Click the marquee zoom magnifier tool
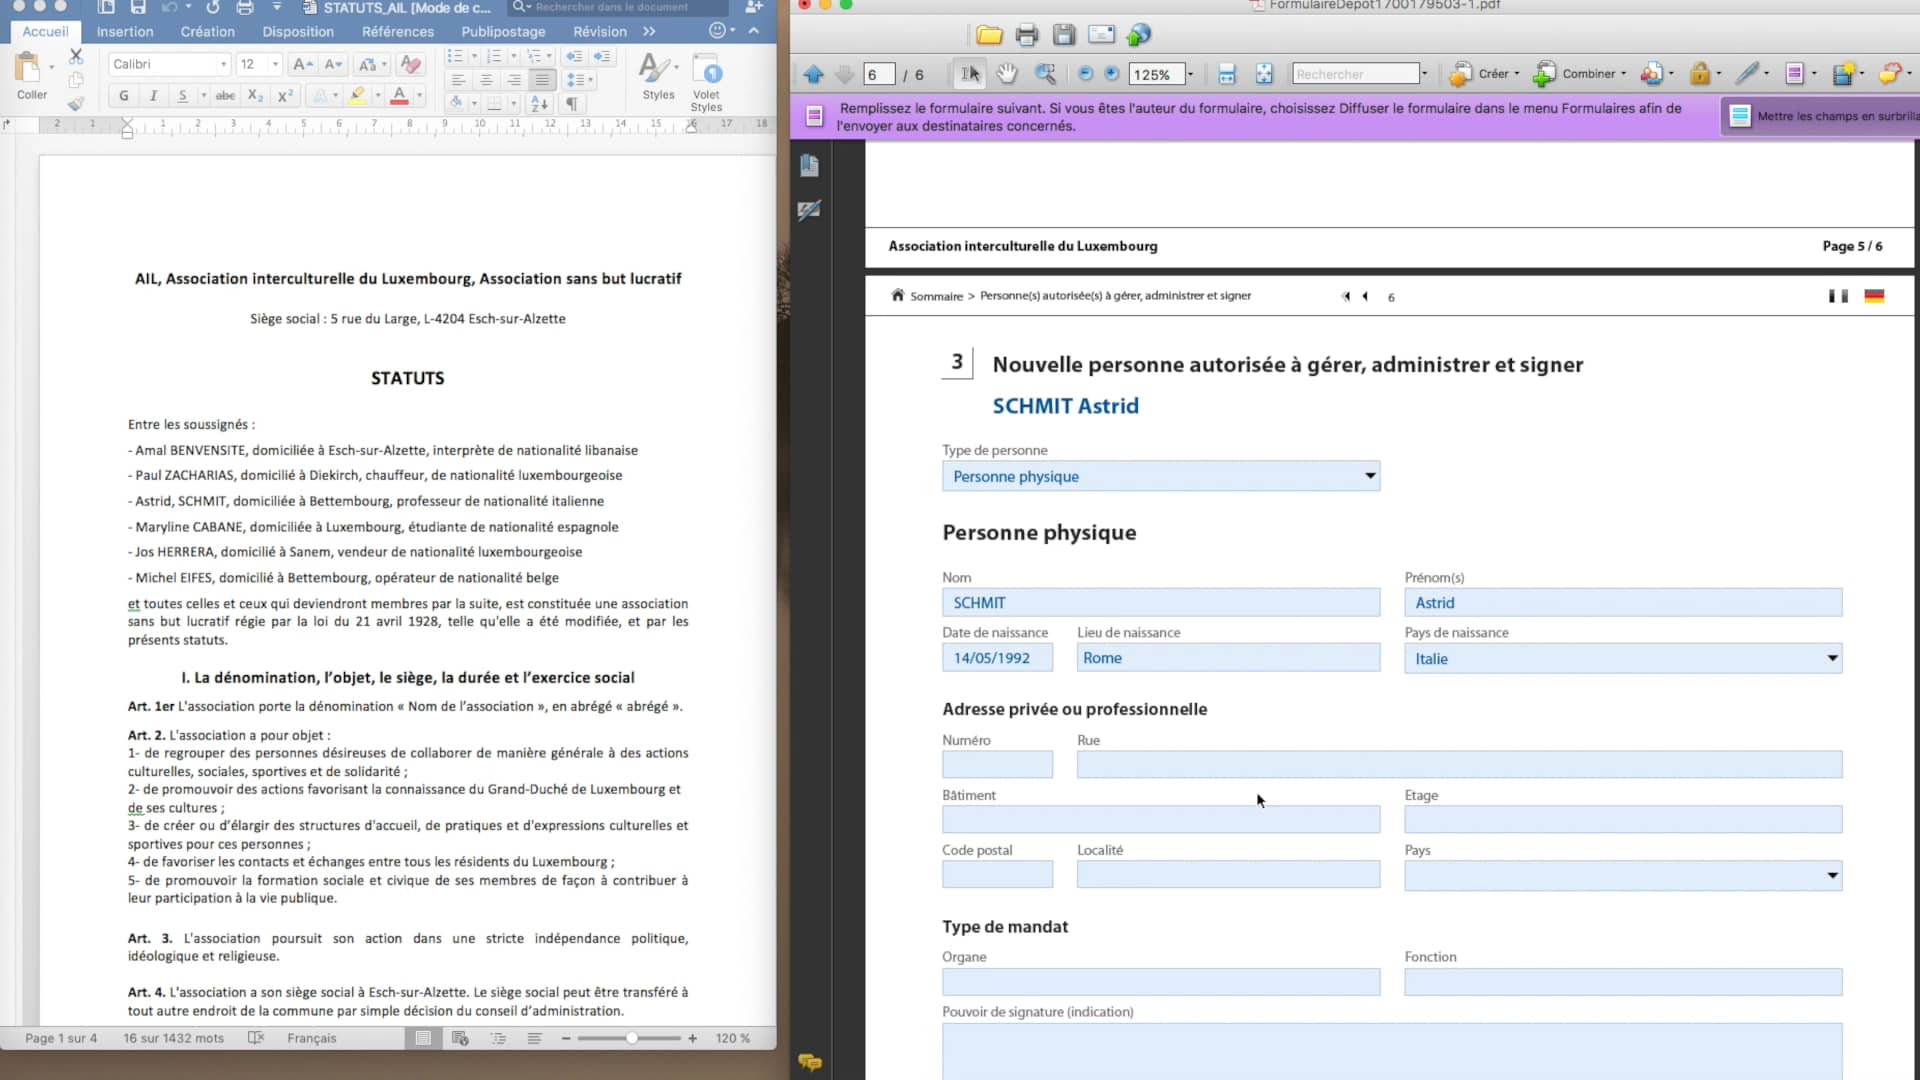This screenshot has height=1080, width=1920. (1045, 74)
